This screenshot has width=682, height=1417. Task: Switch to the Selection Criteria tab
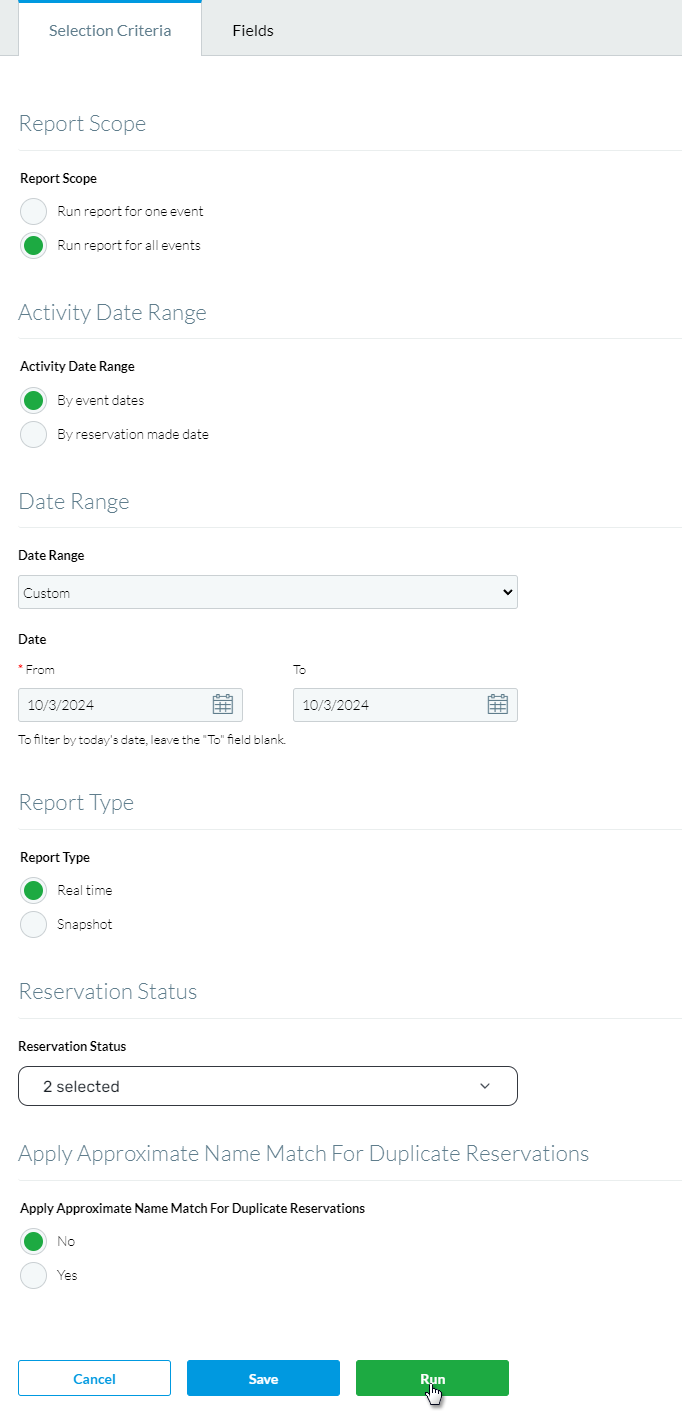coord(110,30)
